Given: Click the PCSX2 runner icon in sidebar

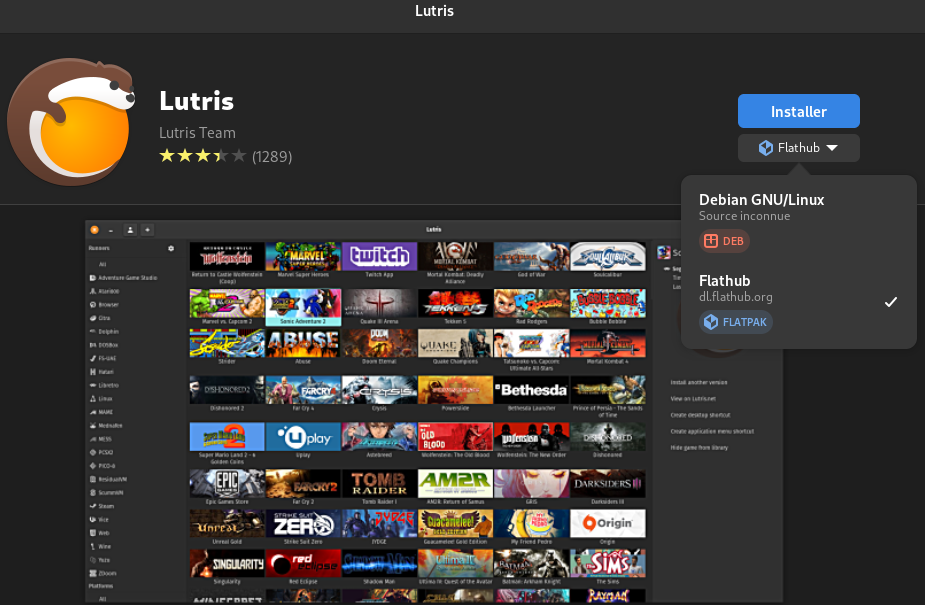Looking at the screenshot, I should pos(93,452).
